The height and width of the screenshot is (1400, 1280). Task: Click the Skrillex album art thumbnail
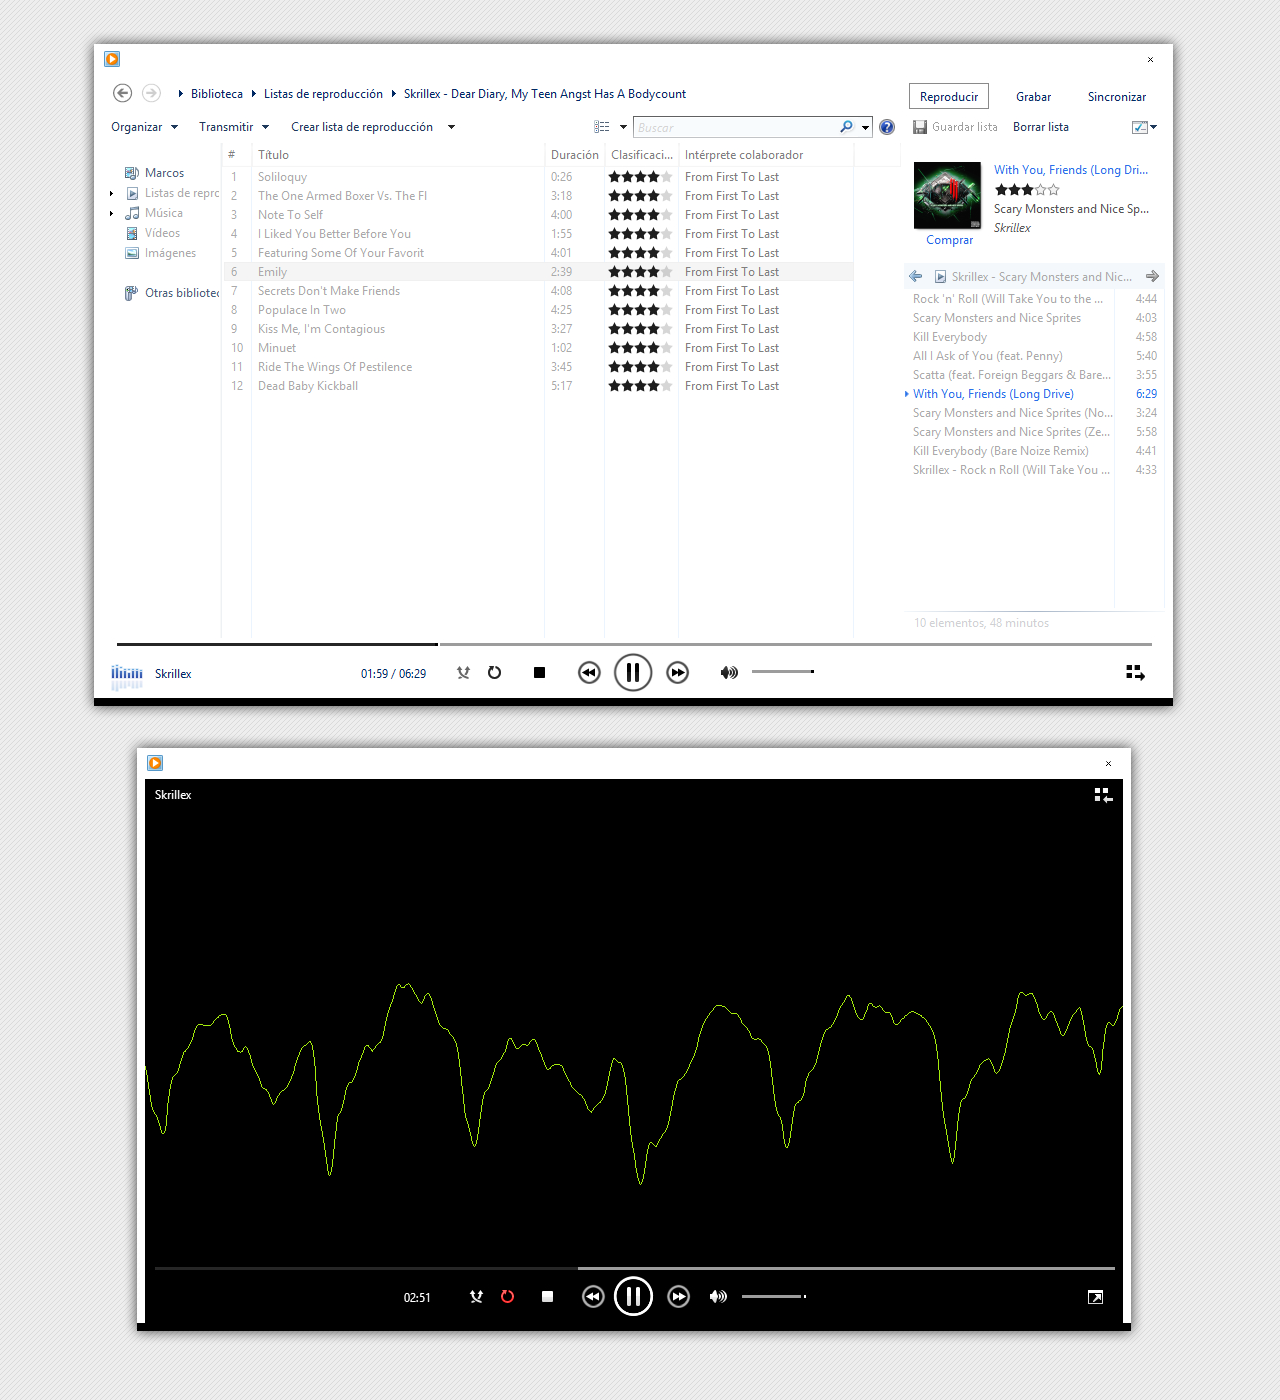tap(947, 195)
